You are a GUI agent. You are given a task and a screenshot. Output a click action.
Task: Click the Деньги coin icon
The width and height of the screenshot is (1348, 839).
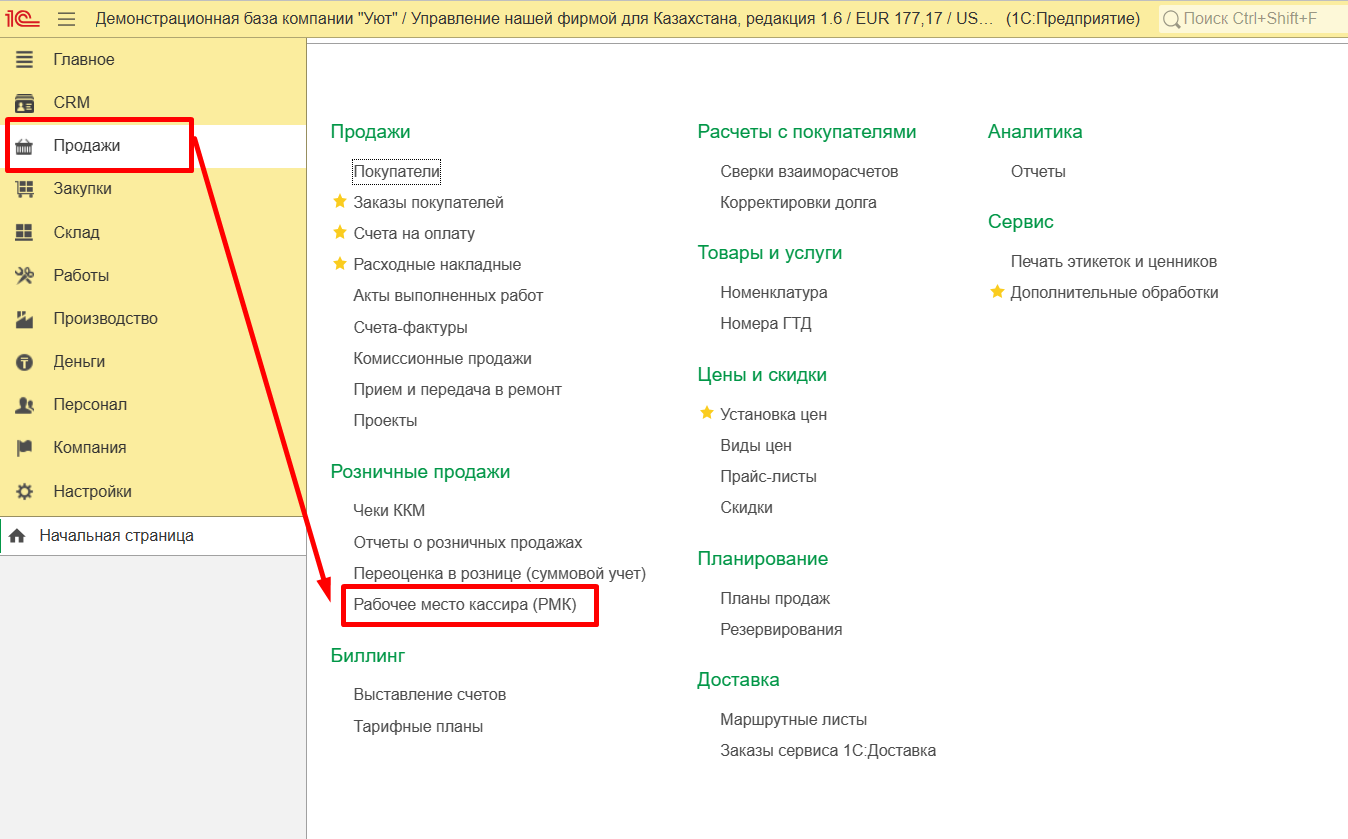tap(24, 362)
